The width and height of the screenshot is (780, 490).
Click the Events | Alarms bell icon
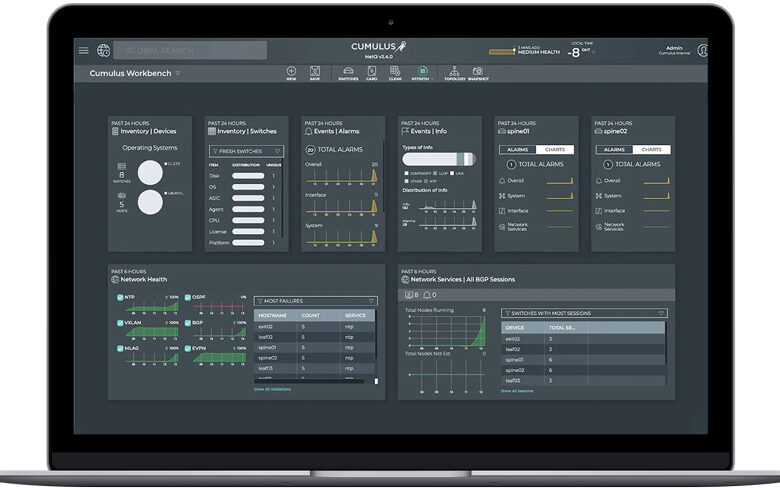point(308,131)
